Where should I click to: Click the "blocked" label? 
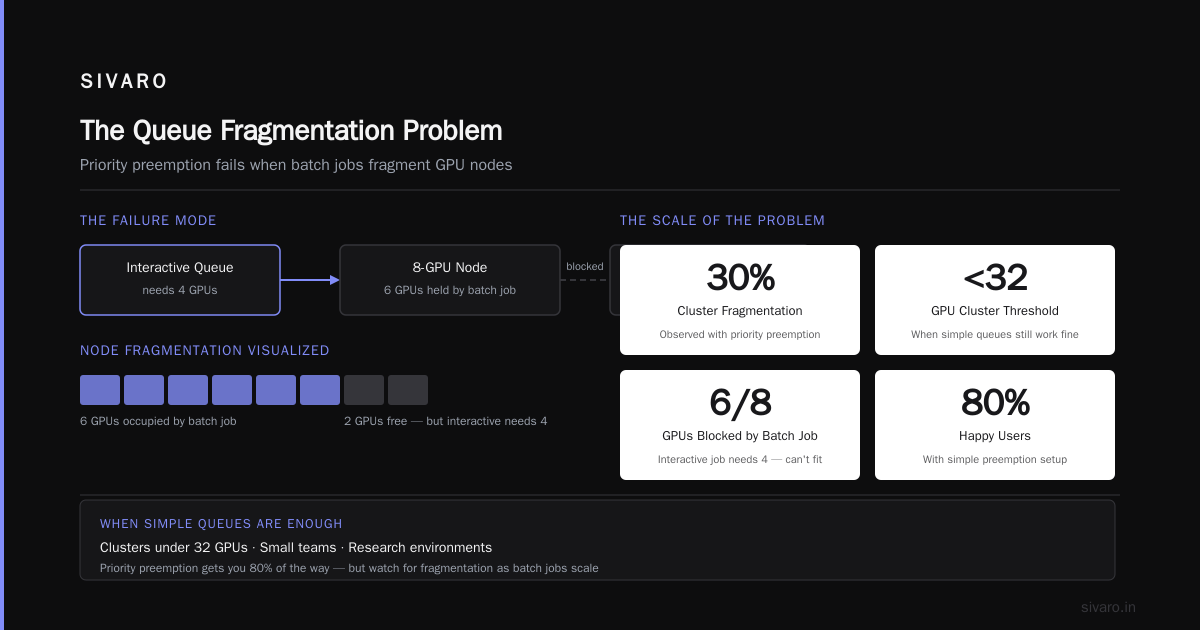[585, 267]
